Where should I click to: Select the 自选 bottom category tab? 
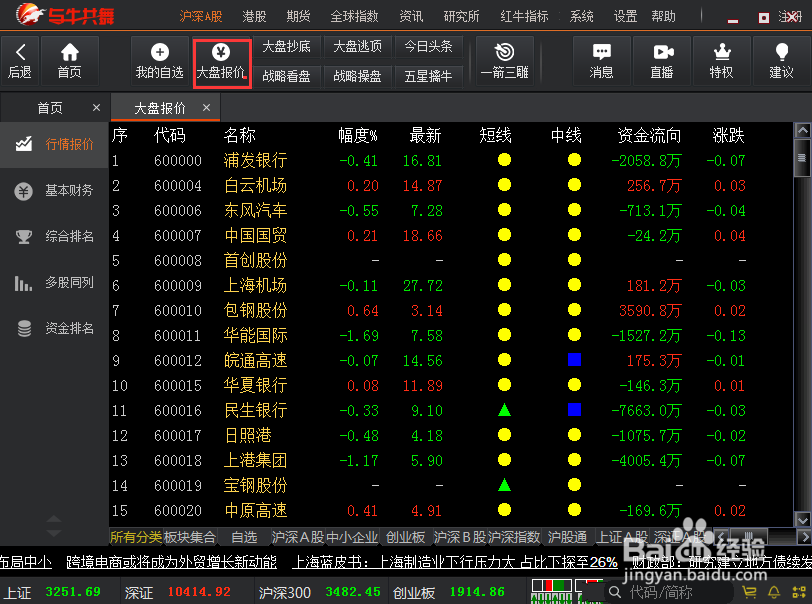click(244, 537)
